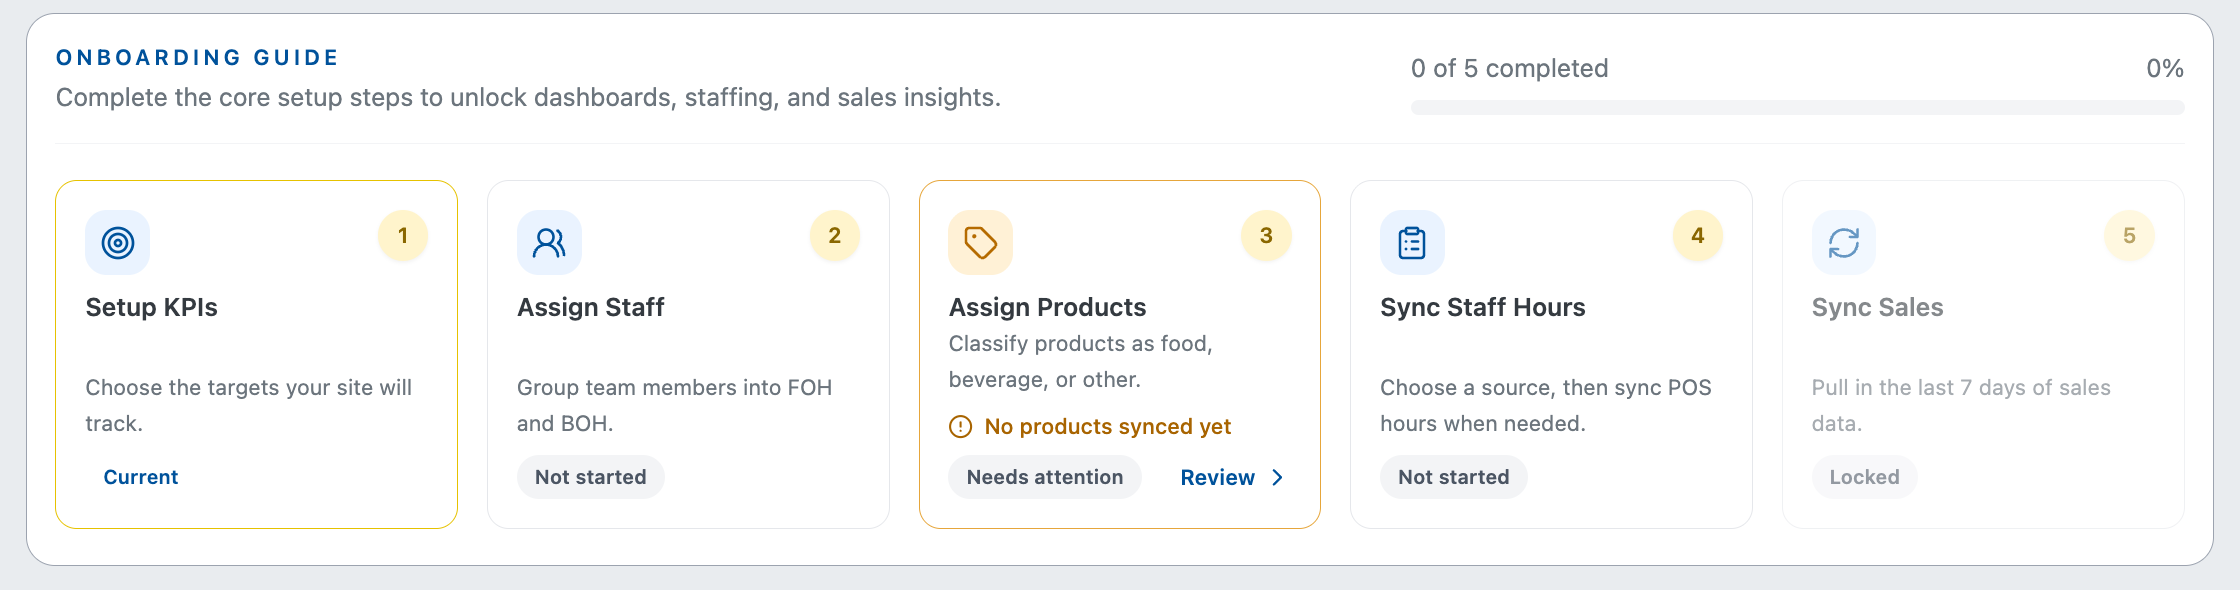Image resolution: width=2240 pixels, height=590 pixels.
Task: Click the No products synced yet message
Action: (x=1108, y=427)
